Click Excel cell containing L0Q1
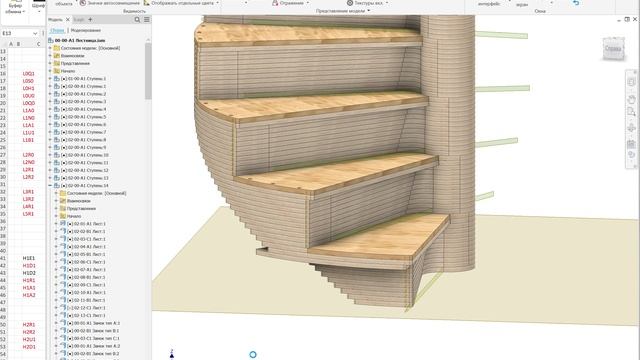640x360 pixels. pos(29,73)
